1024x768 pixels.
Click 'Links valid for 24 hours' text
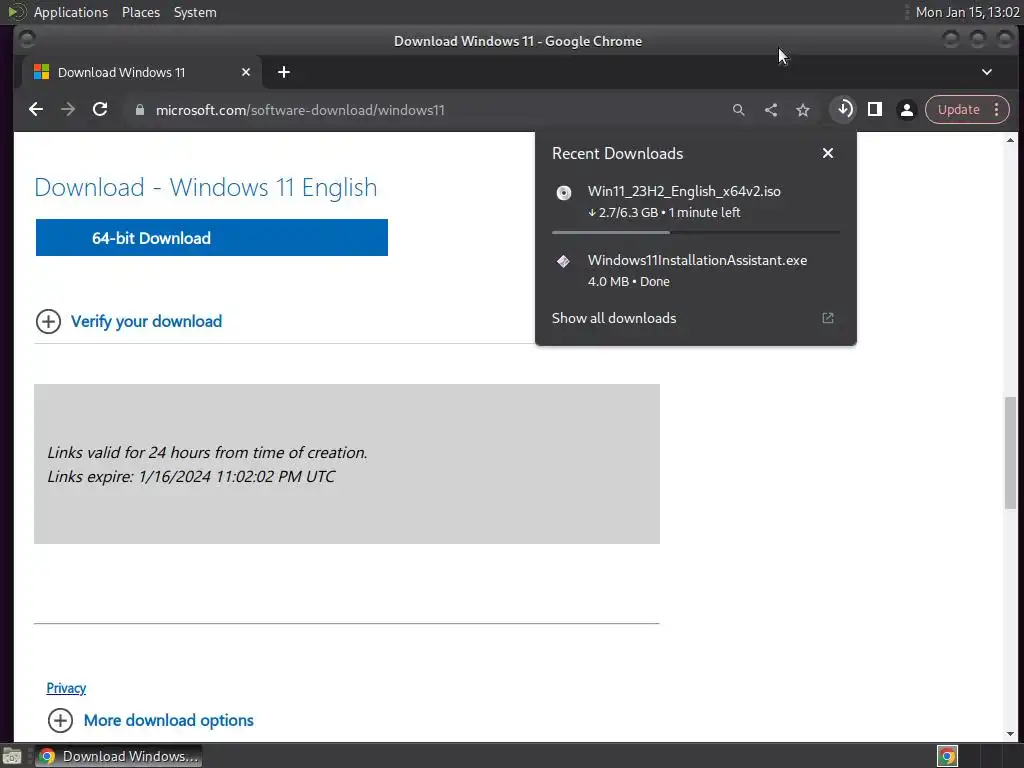[x=207, y=453]
